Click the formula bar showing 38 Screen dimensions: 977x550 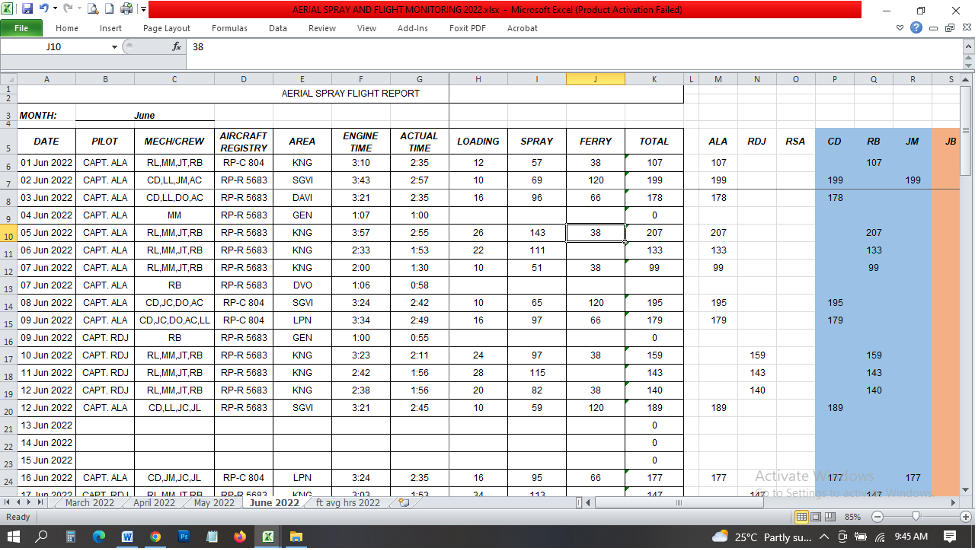point(573,47)
